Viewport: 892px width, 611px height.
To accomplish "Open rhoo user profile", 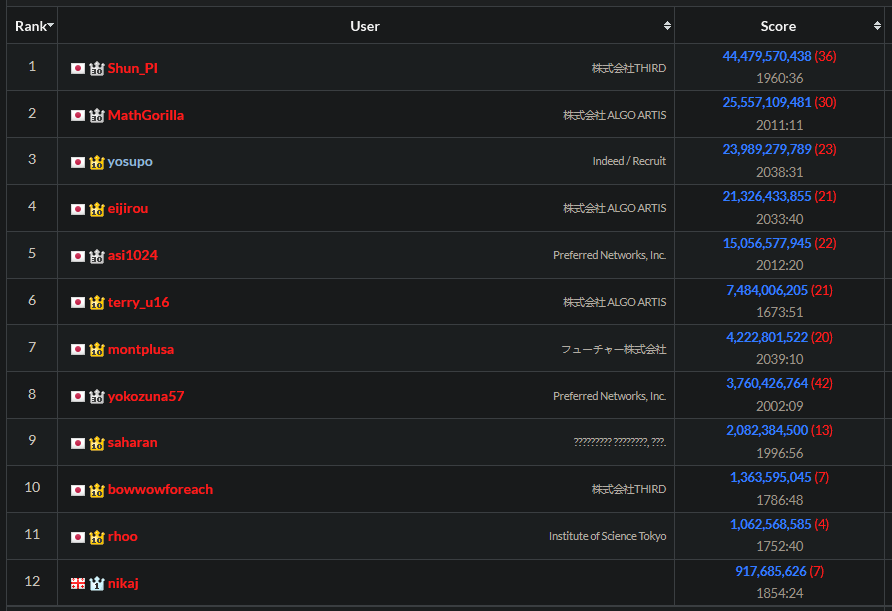I will click(122, 536).
